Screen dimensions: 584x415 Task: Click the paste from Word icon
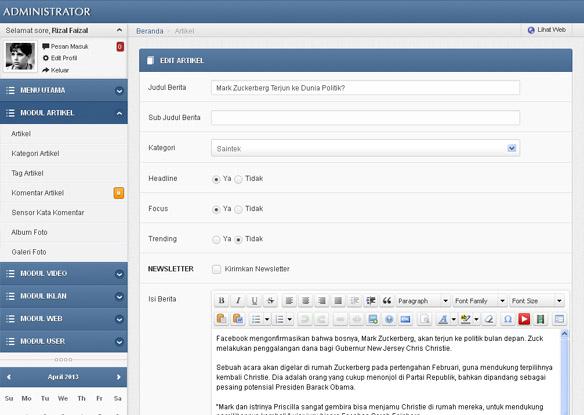pyautogui.click(x=238, y=319)
